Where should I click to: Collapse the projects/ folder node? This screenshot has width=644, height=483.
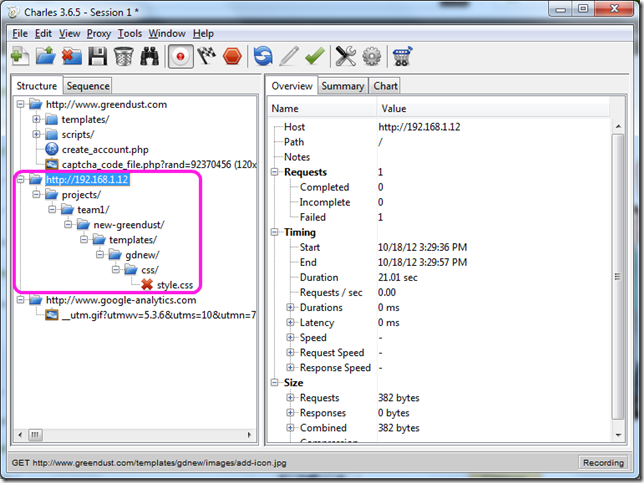(36, 194)
